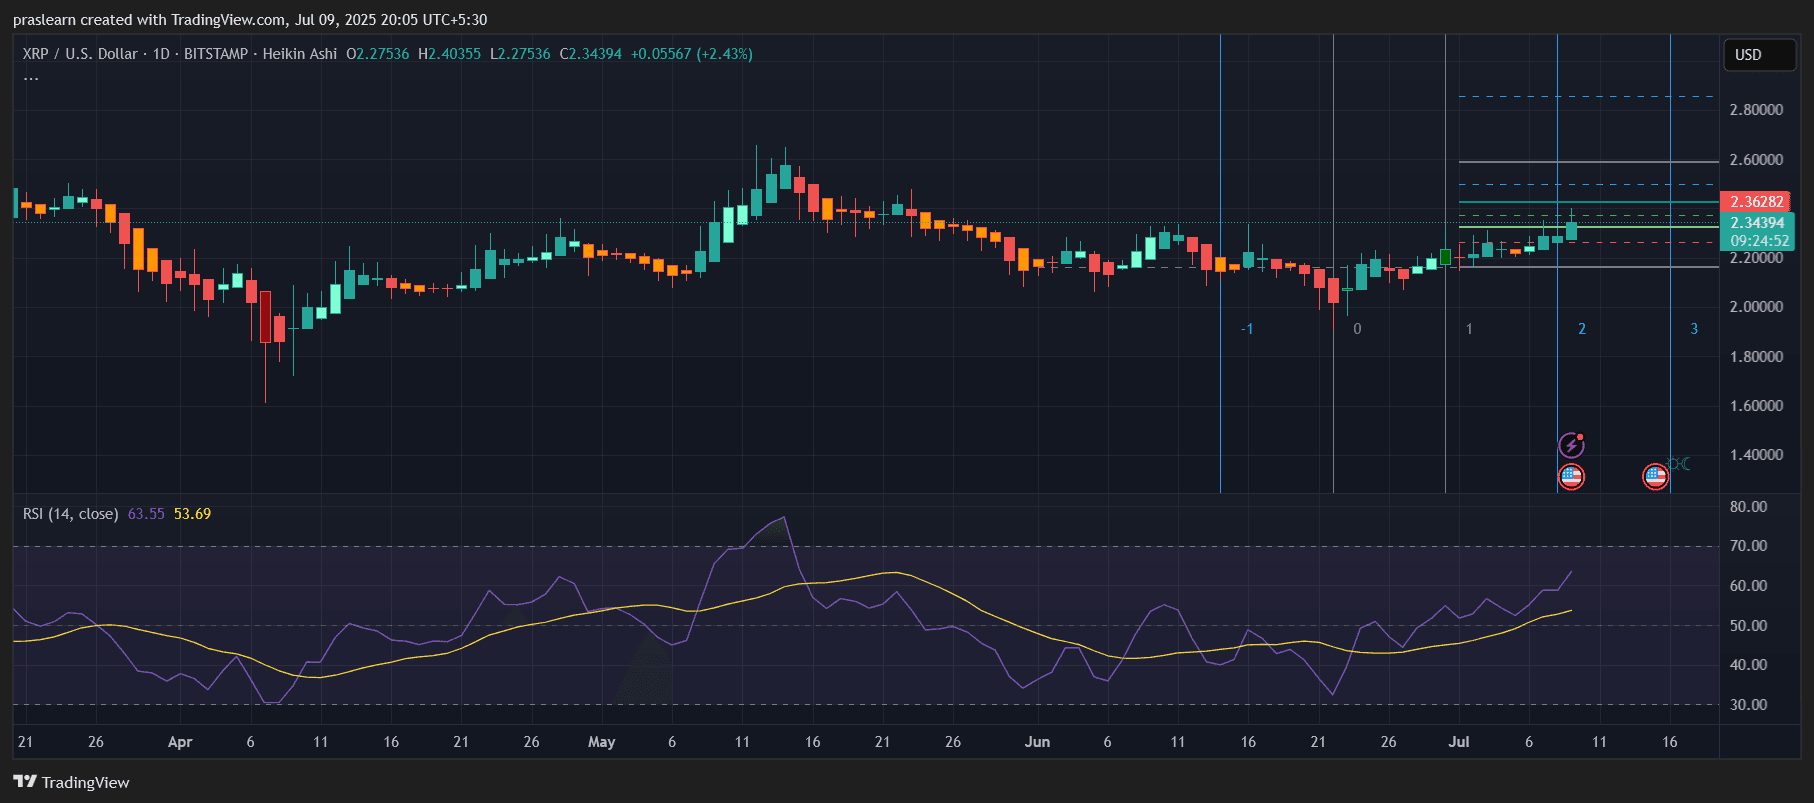Click the 70.00 level on the RSI scale
The height and width of the screenshot is (803, 1814).
click(1748, 546)
